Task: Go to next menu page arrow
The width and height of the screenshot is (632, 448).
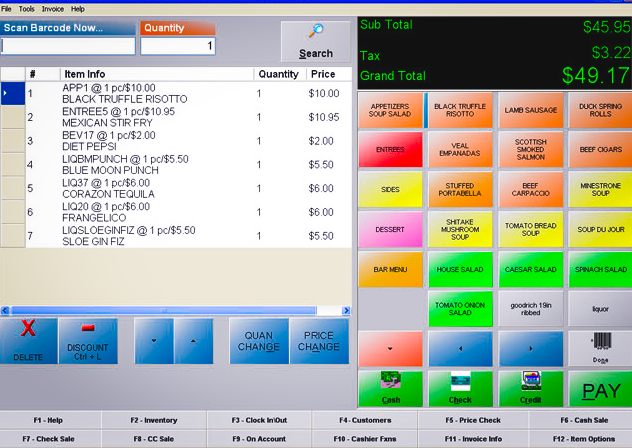Action: point(530,349)
